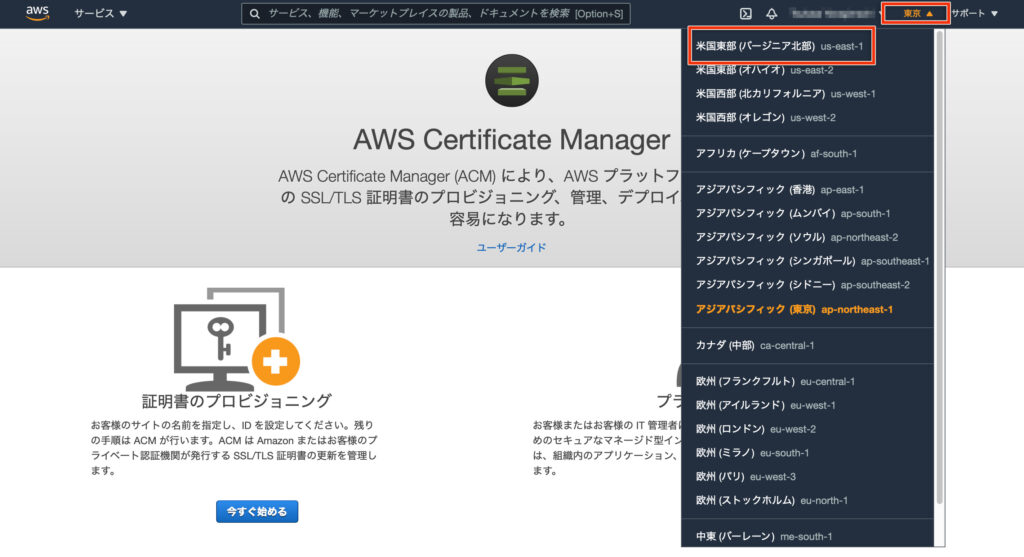Expand the サービス services menu

101,13
